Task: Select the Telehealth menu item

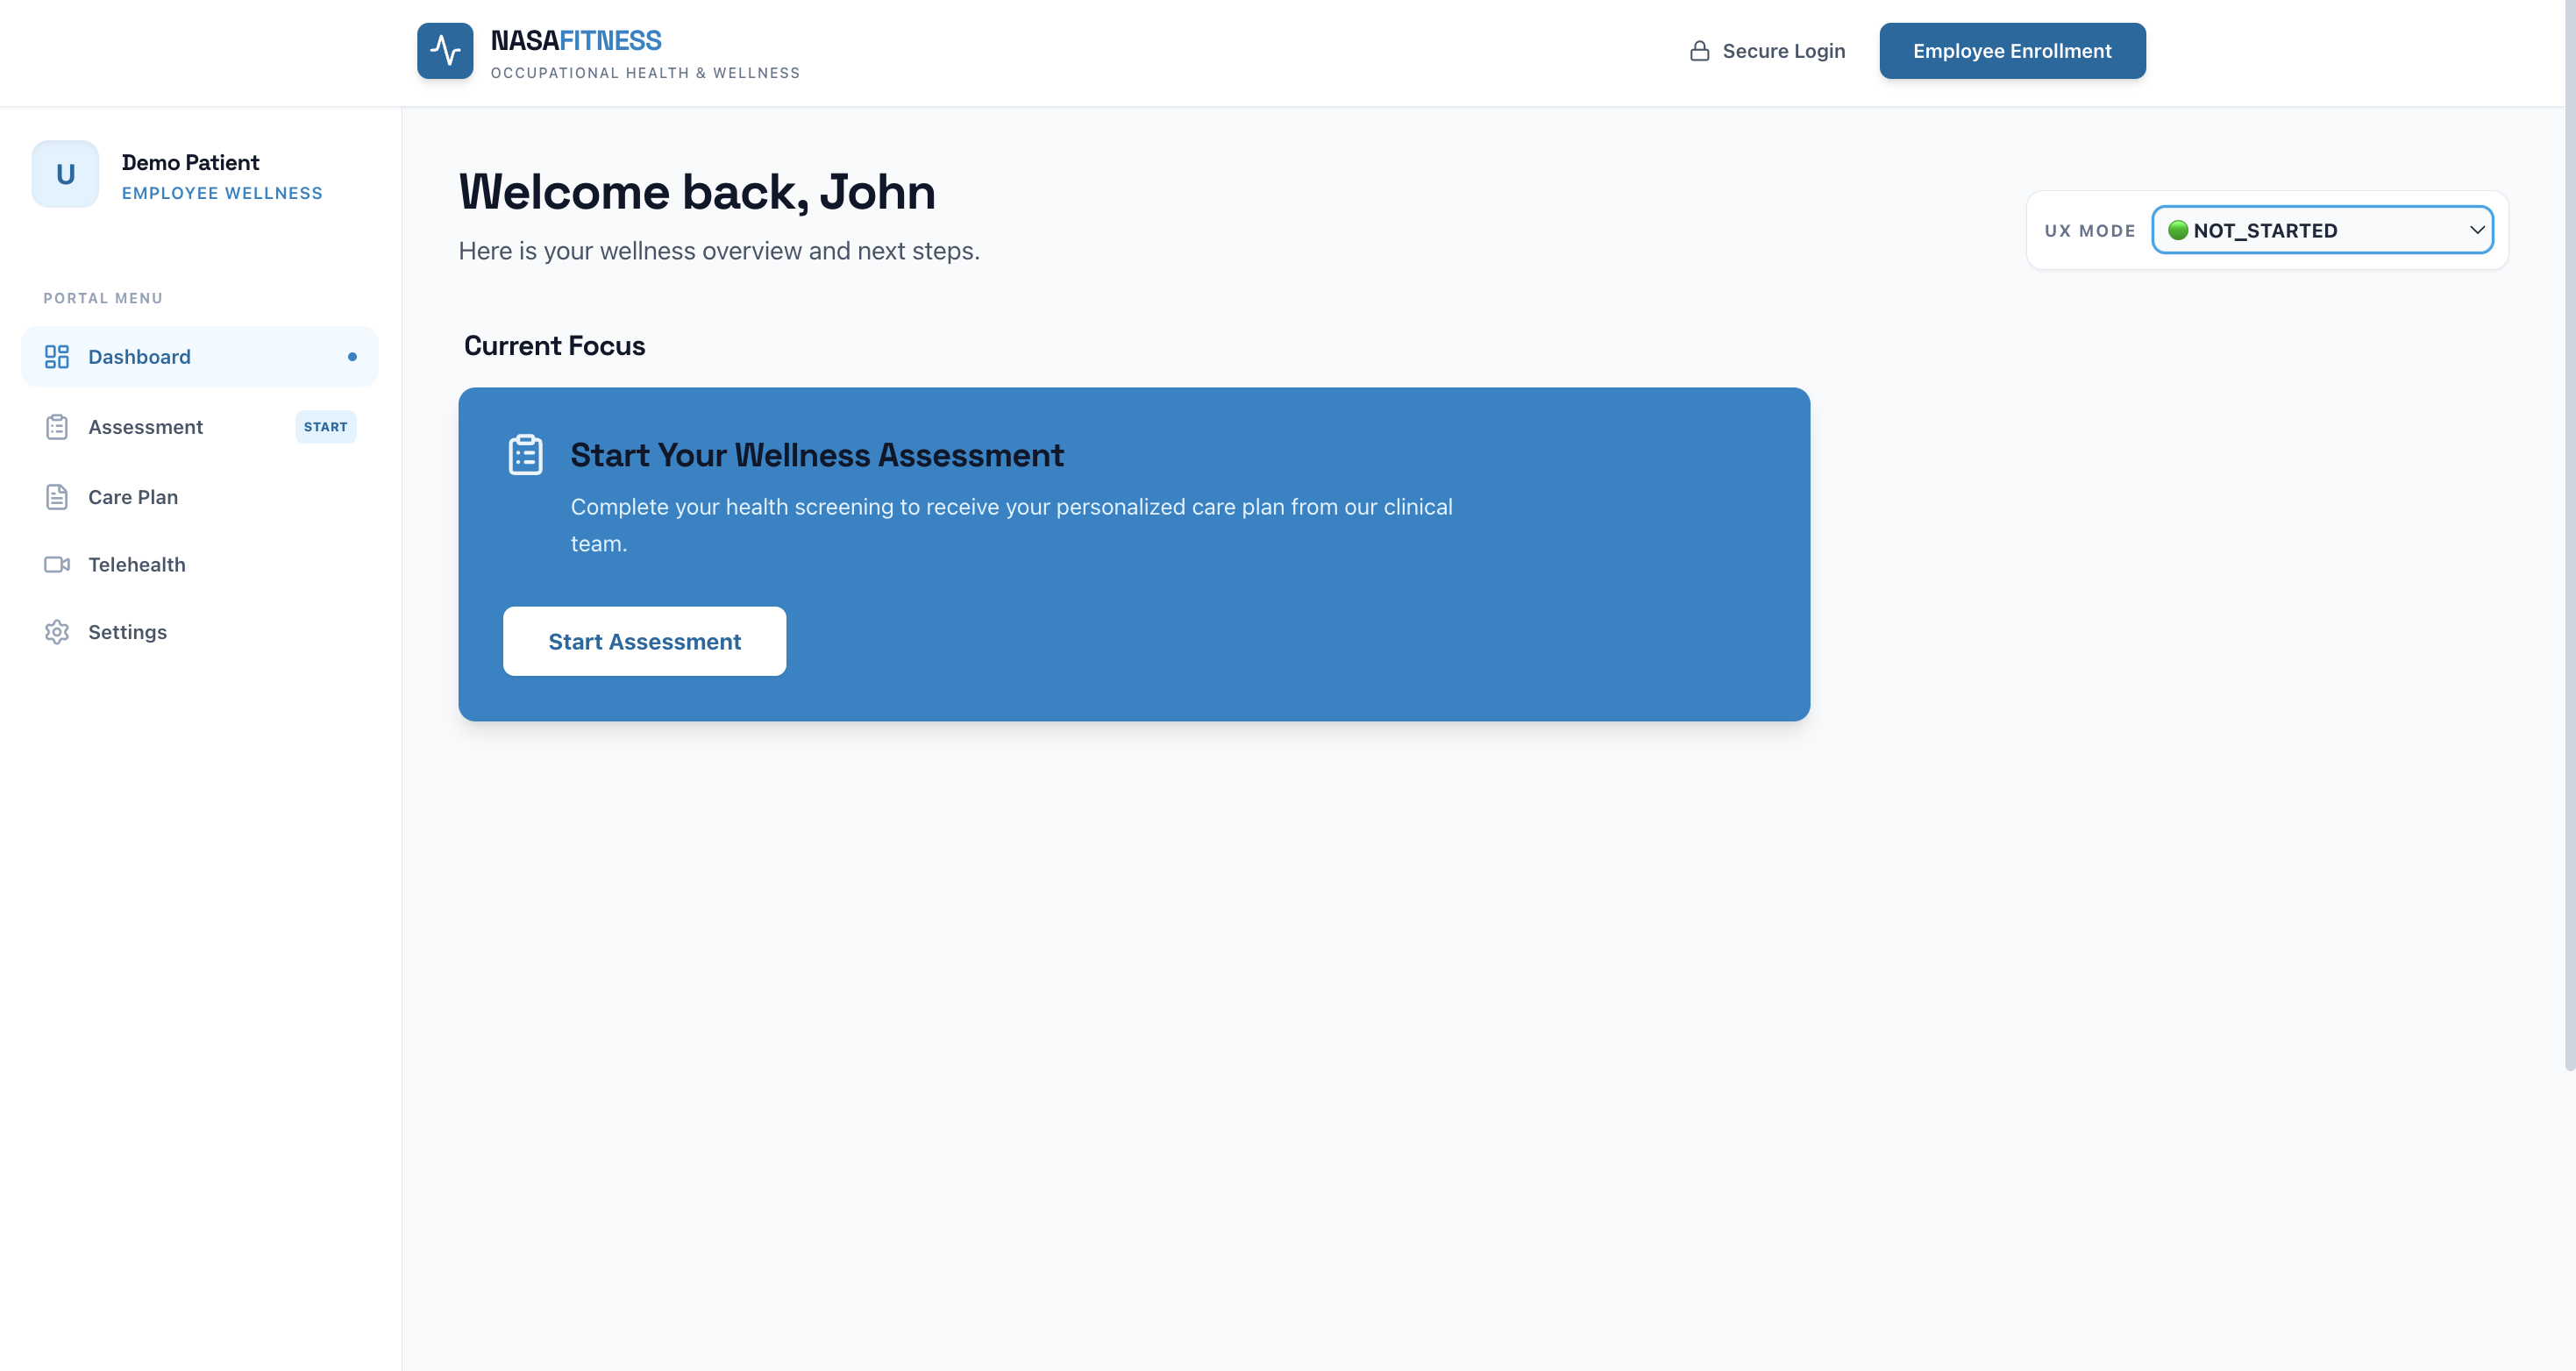Action: point(200,565)
